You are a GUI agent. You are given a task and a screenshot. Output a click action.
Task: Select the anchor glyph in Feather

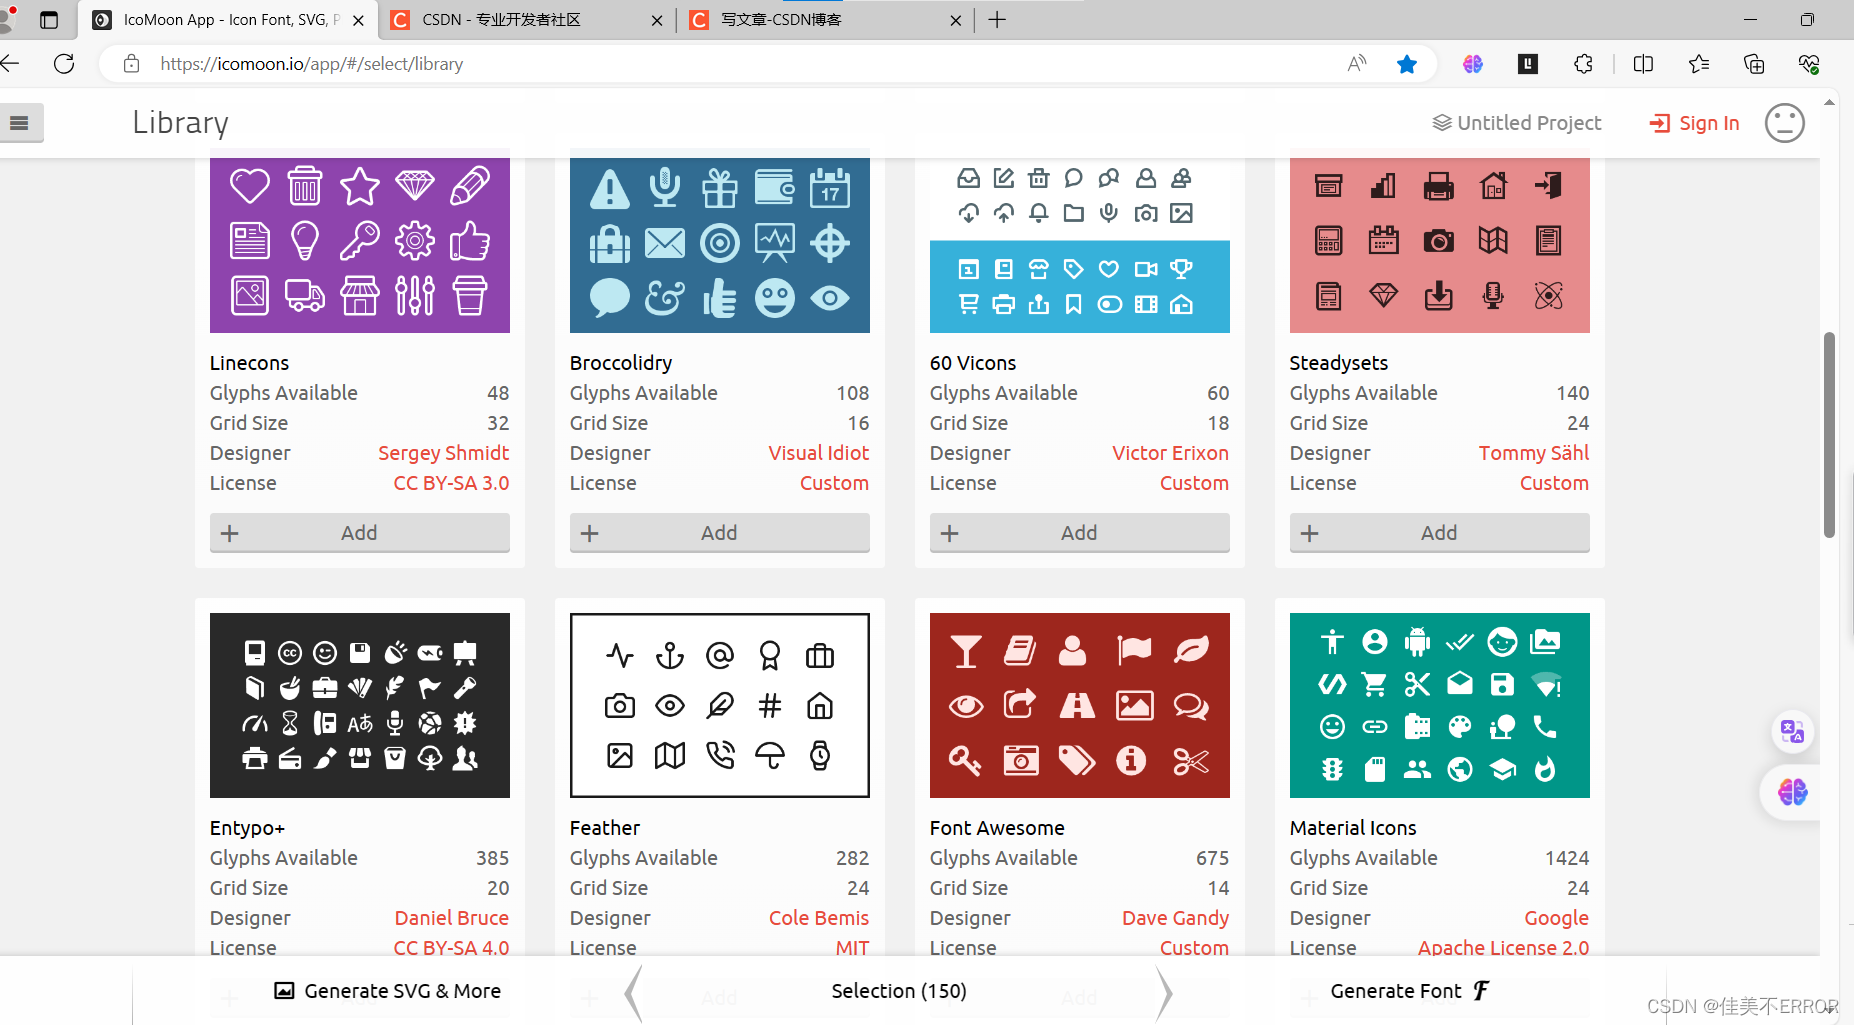pyautogui.click(x=670, y=656)
